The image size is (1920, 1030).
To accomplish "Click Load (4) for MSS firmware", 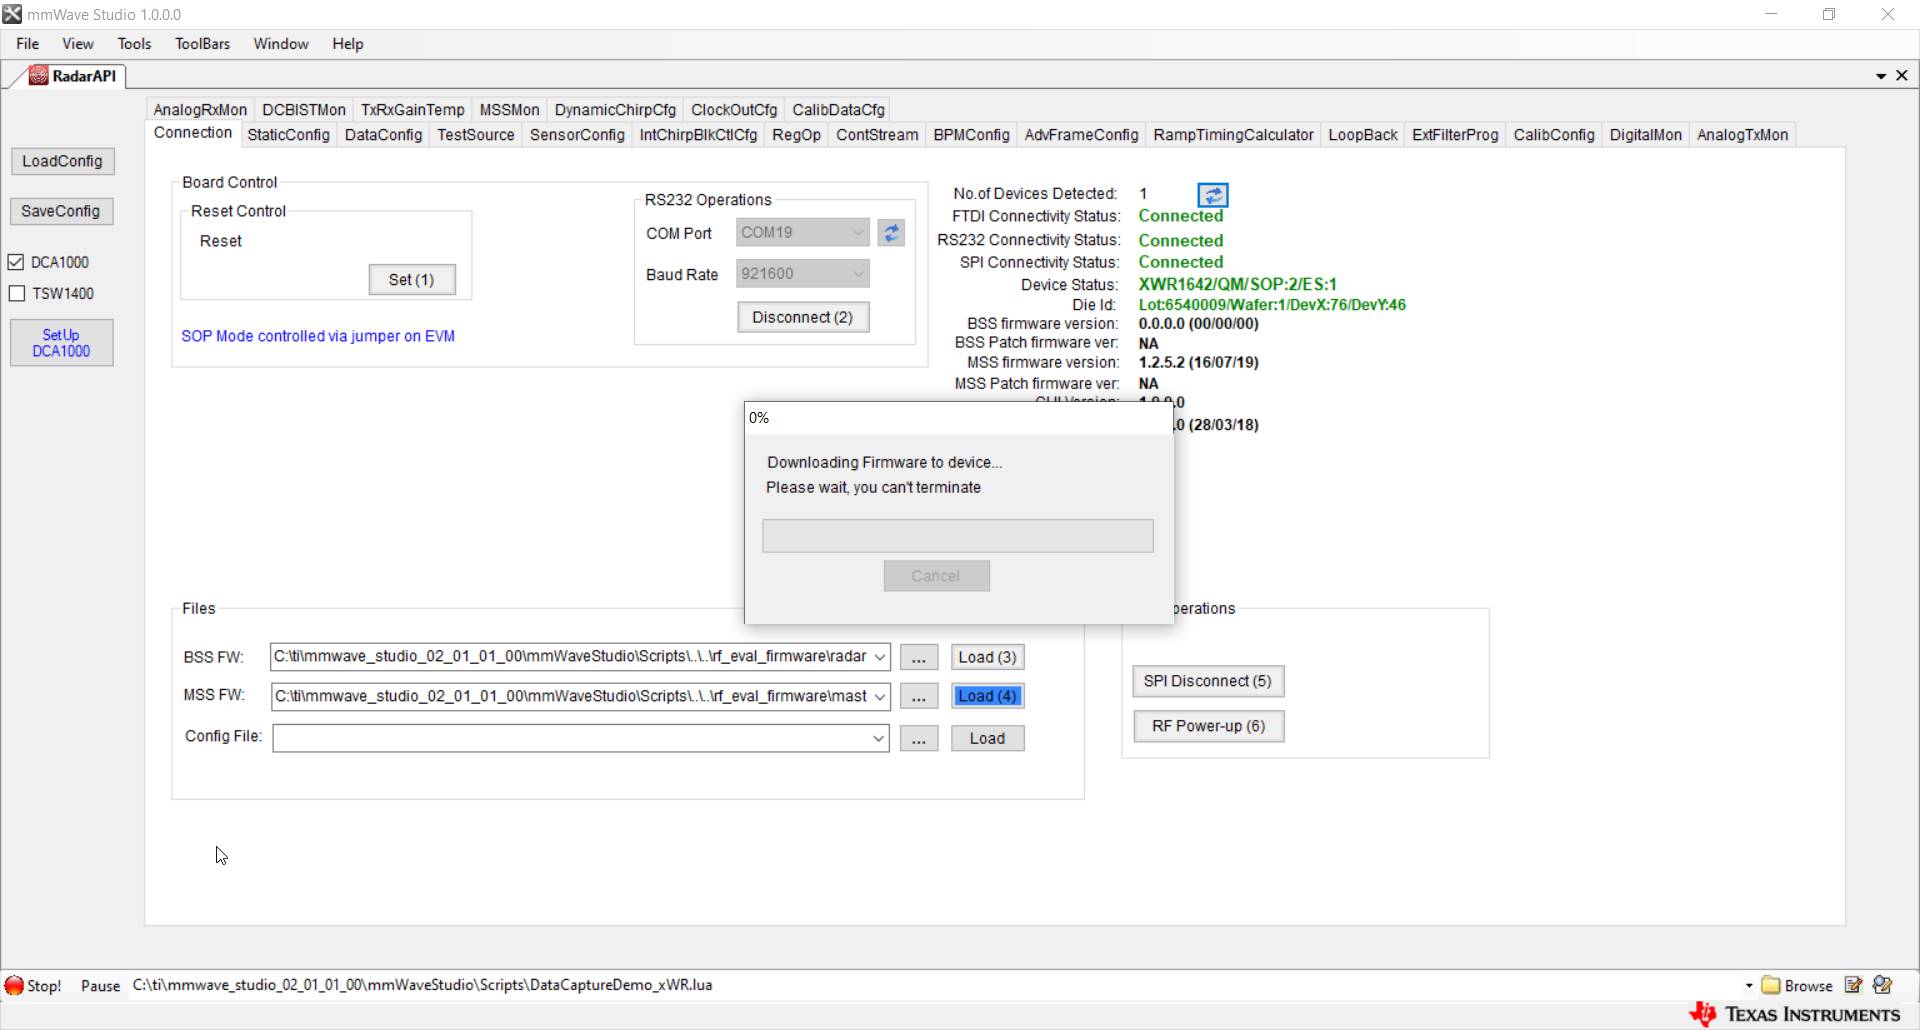I will click(x=987, y=696).
